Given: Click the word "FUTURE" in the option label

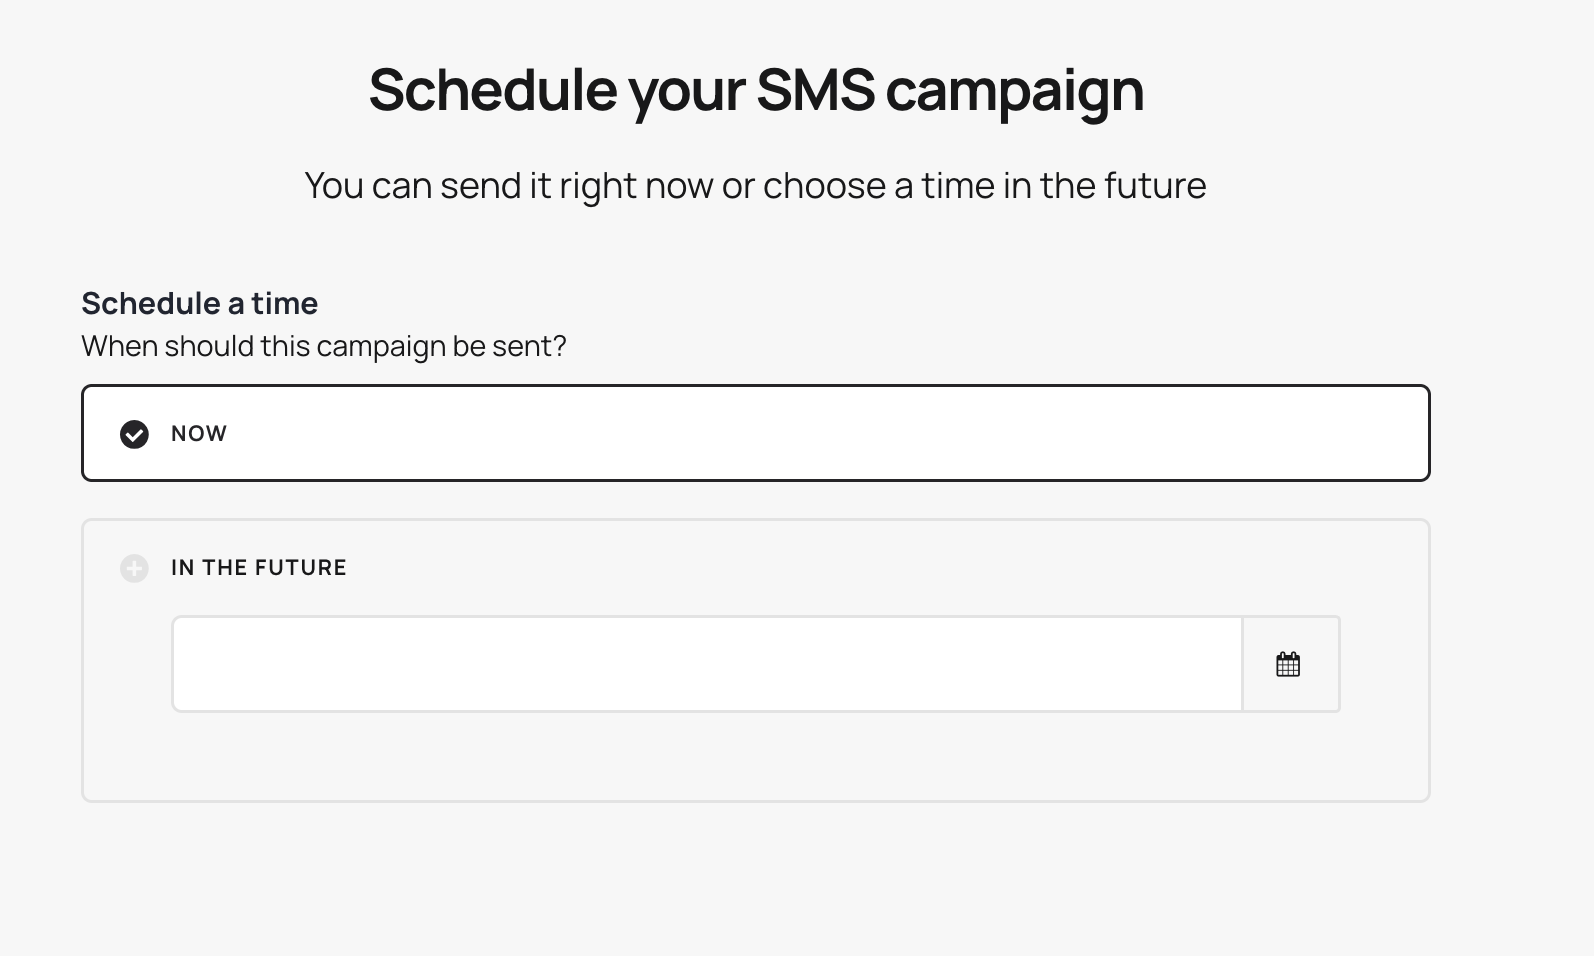Looking at the screenshot, I should coord(301,568).
